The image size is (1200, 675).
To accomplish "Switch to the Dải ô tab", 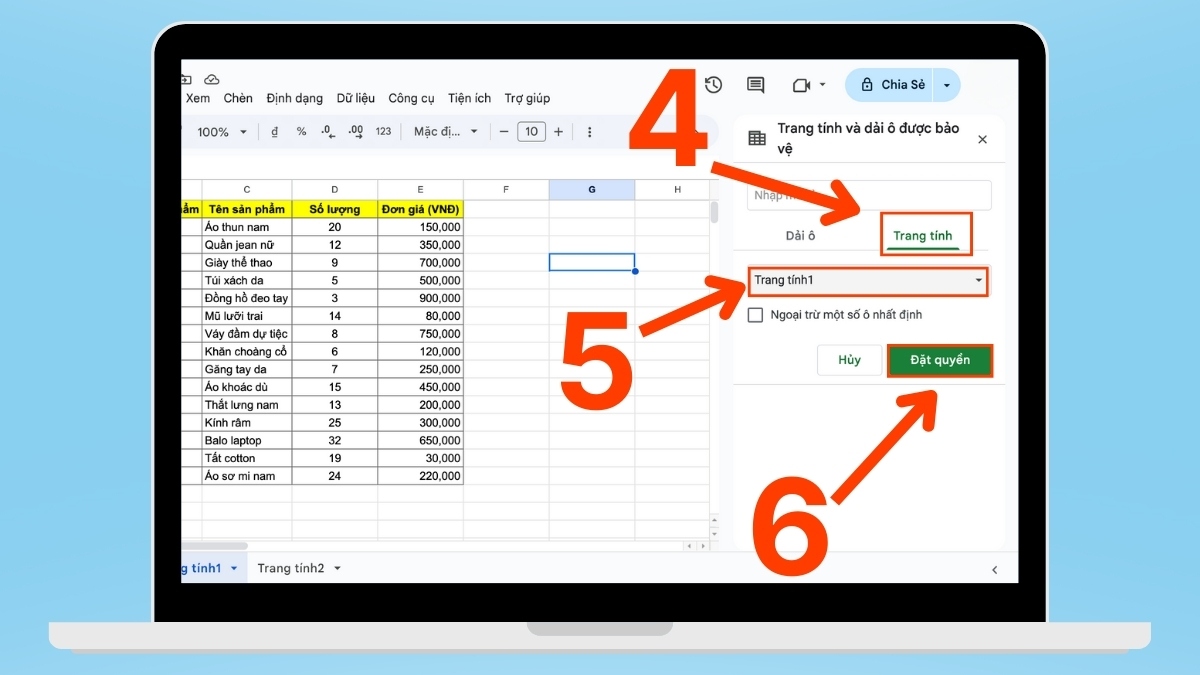I will (801, 236).
